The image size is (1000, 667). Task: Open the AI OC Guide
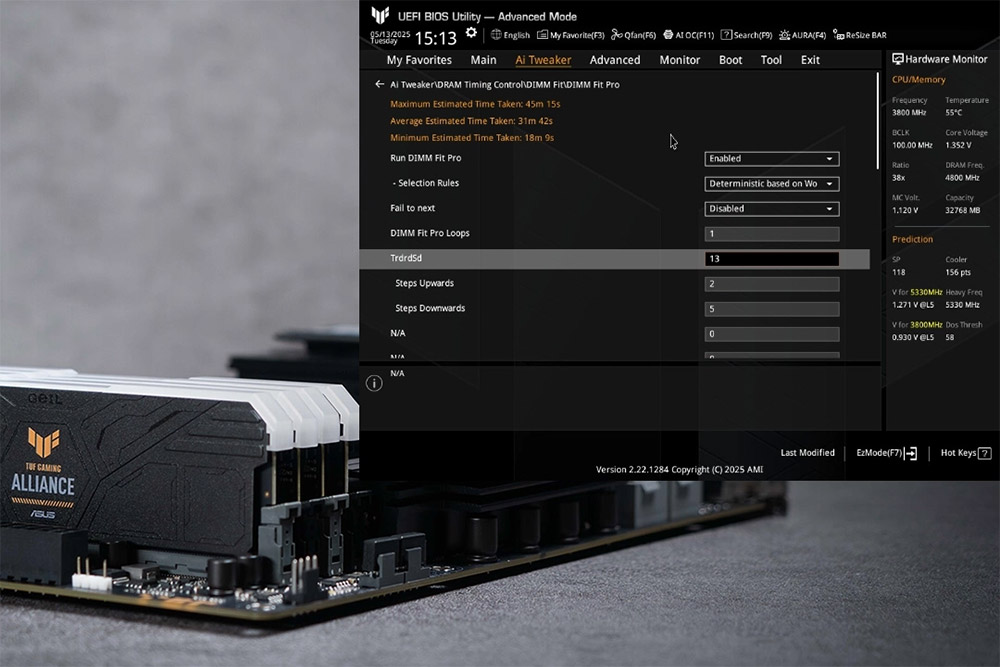[x=689, y=34]
